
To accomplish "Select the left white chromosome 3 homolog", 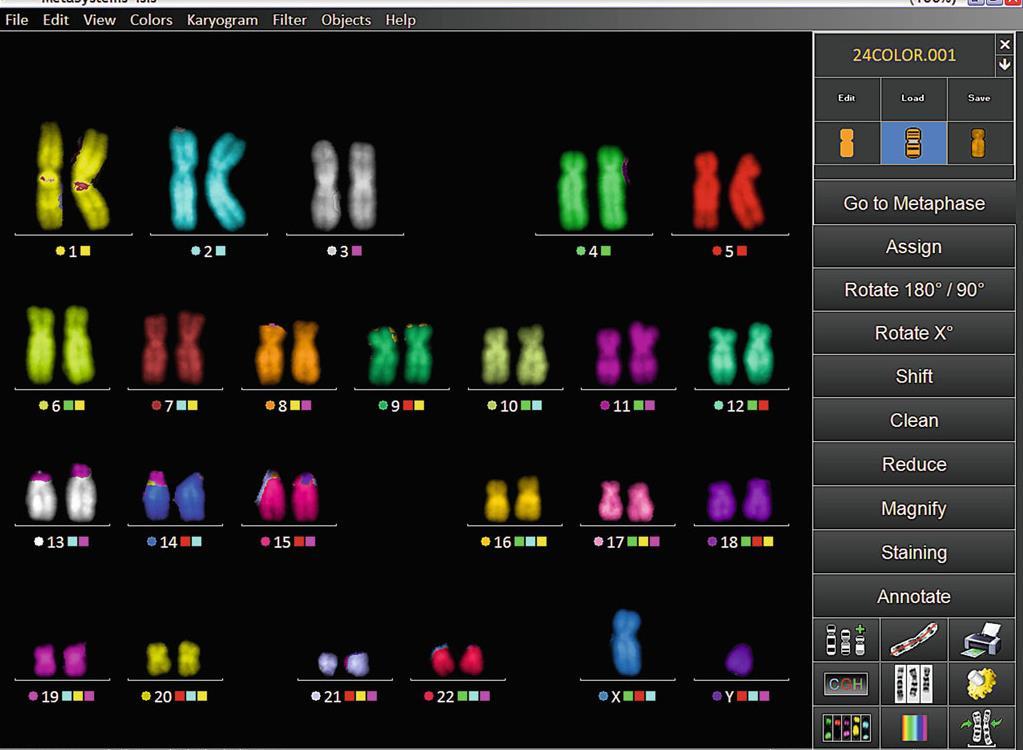I will click(x=324, y=185).
